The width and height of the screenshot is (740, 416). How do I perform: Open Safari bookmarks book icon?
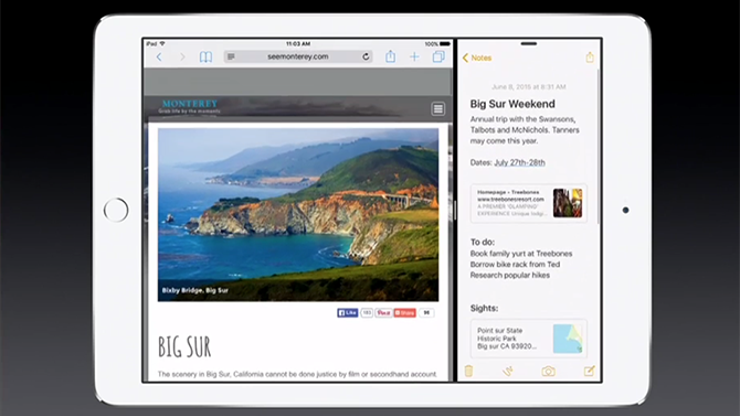tap(206, 57)
